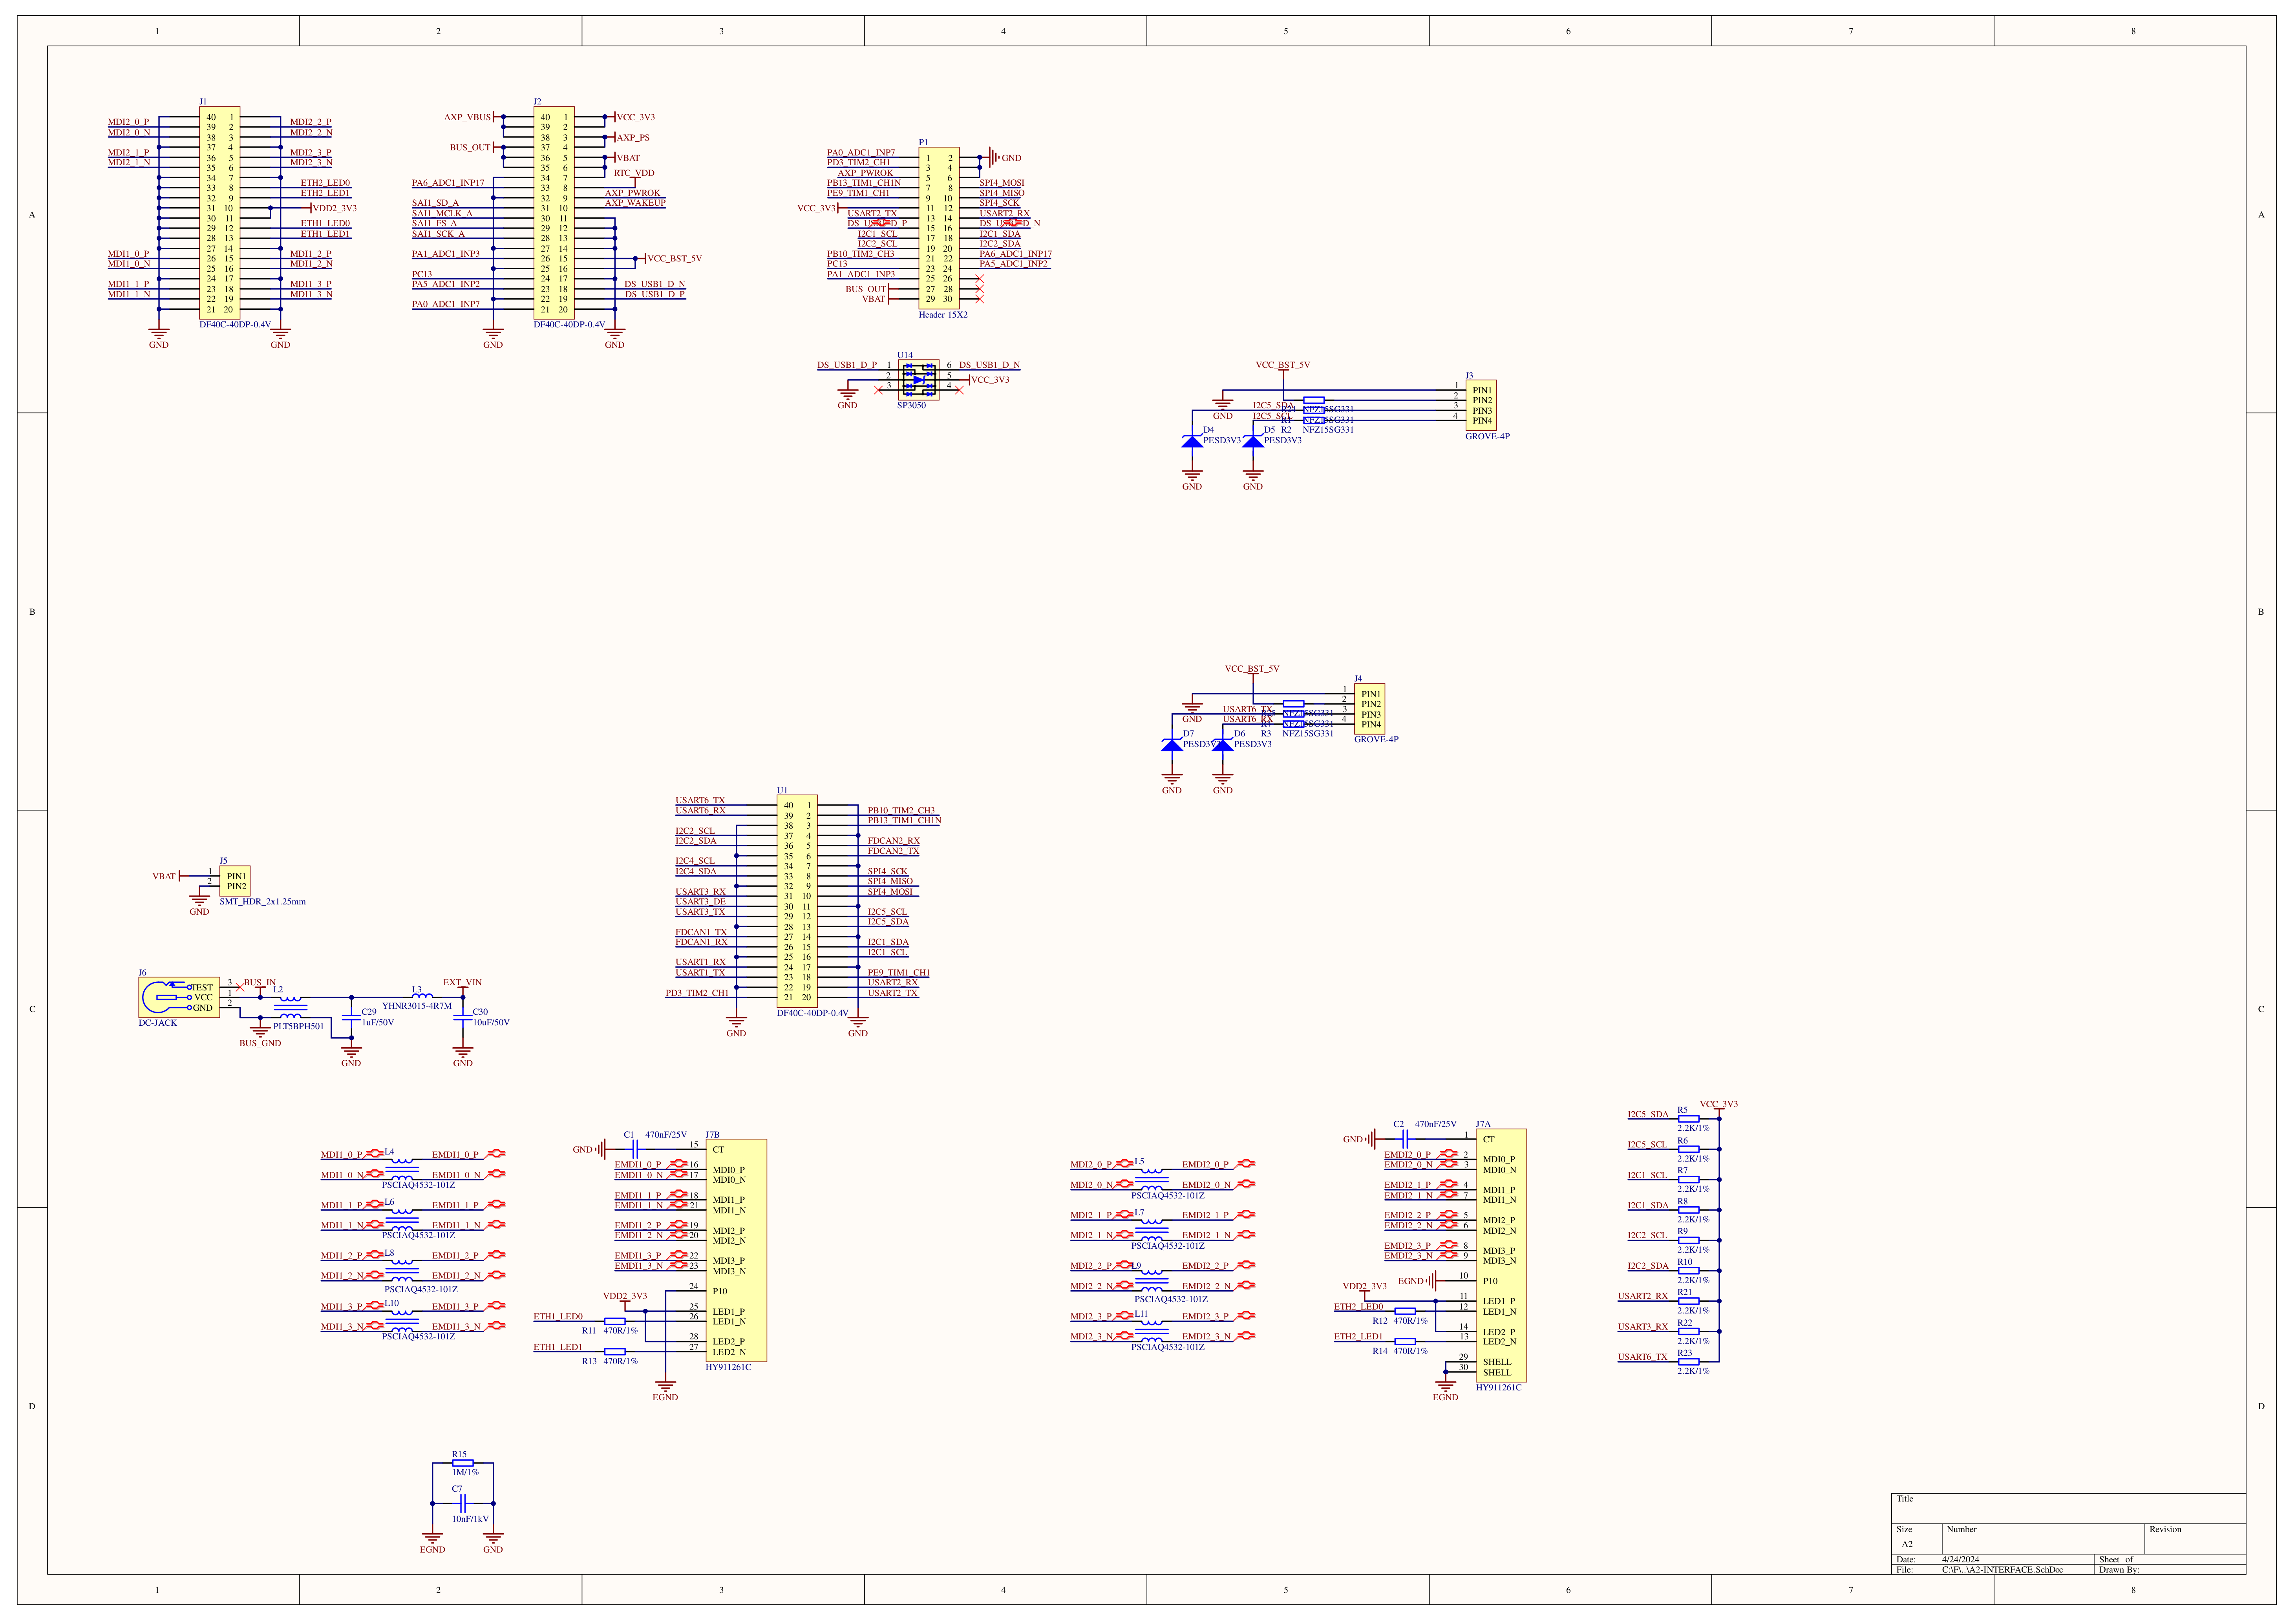Click the J4 GROVE-4P connector
Image resolution: width=2296 pixels, height=1622 pixels.
tap(1370, 709)
